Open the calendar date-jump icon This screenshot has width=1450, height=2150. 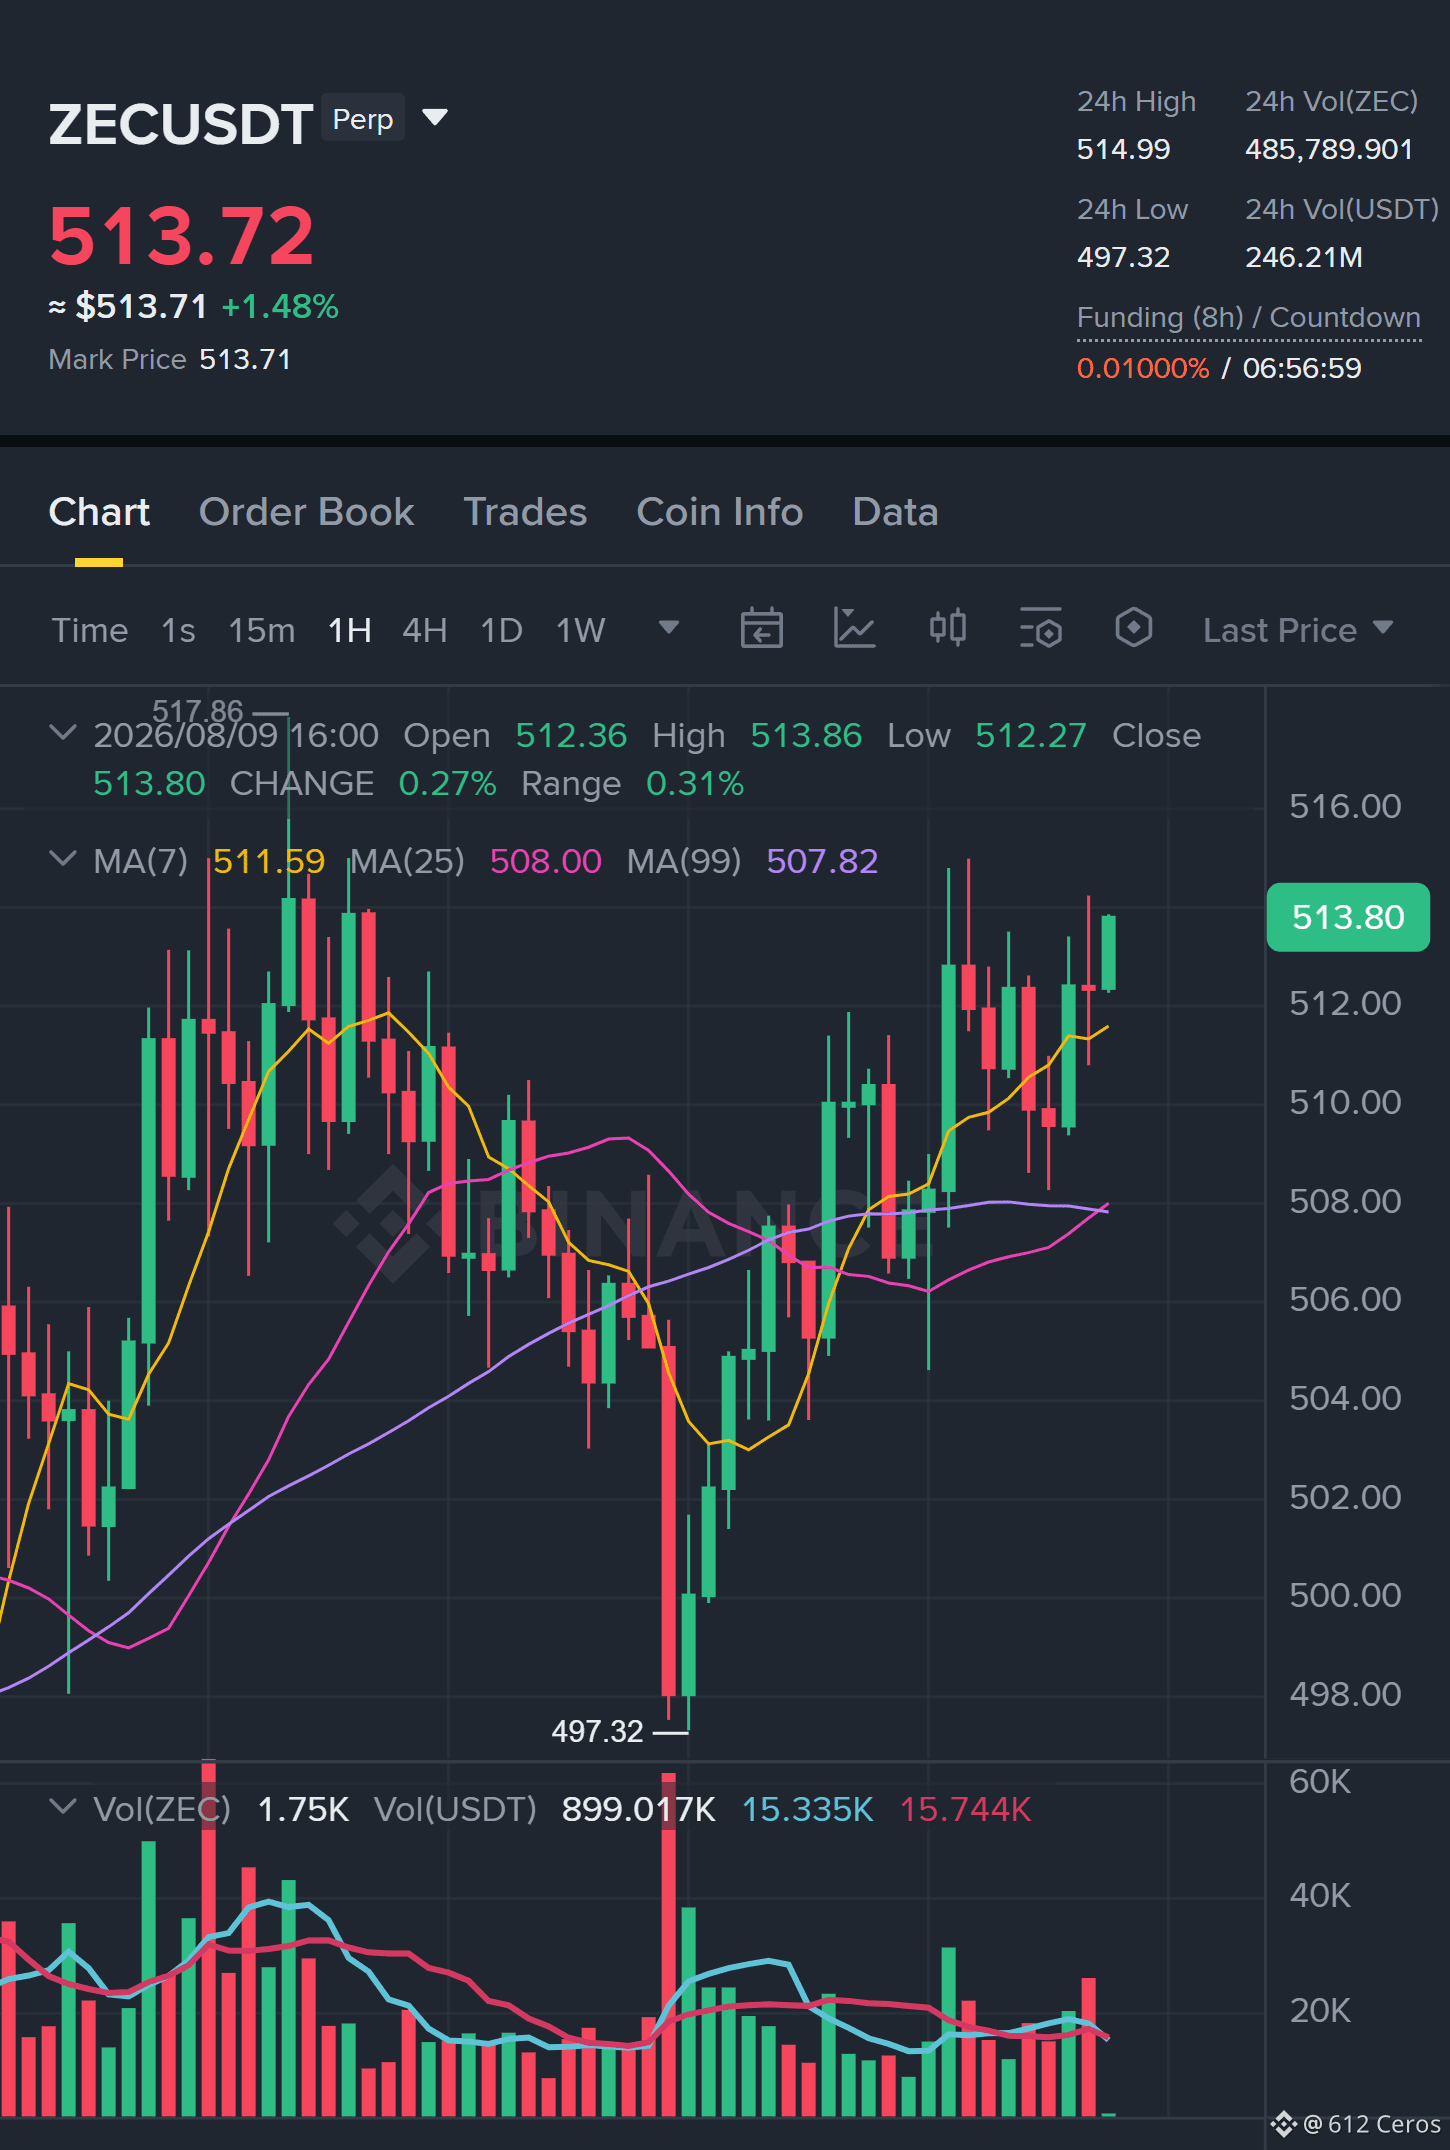point(761,629)
